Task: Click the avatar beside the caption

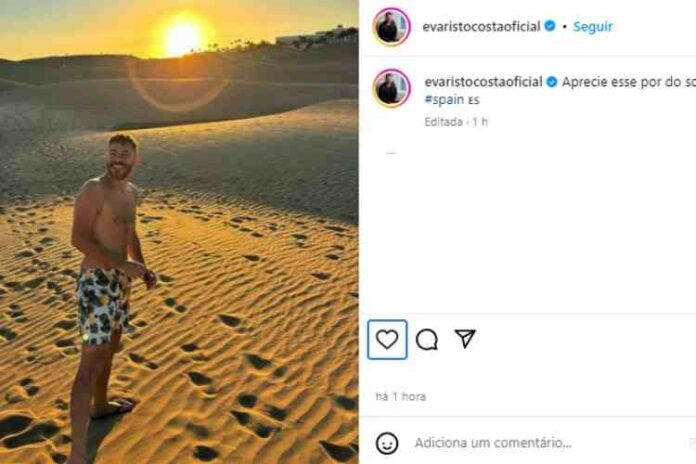Action: [391, 88]
